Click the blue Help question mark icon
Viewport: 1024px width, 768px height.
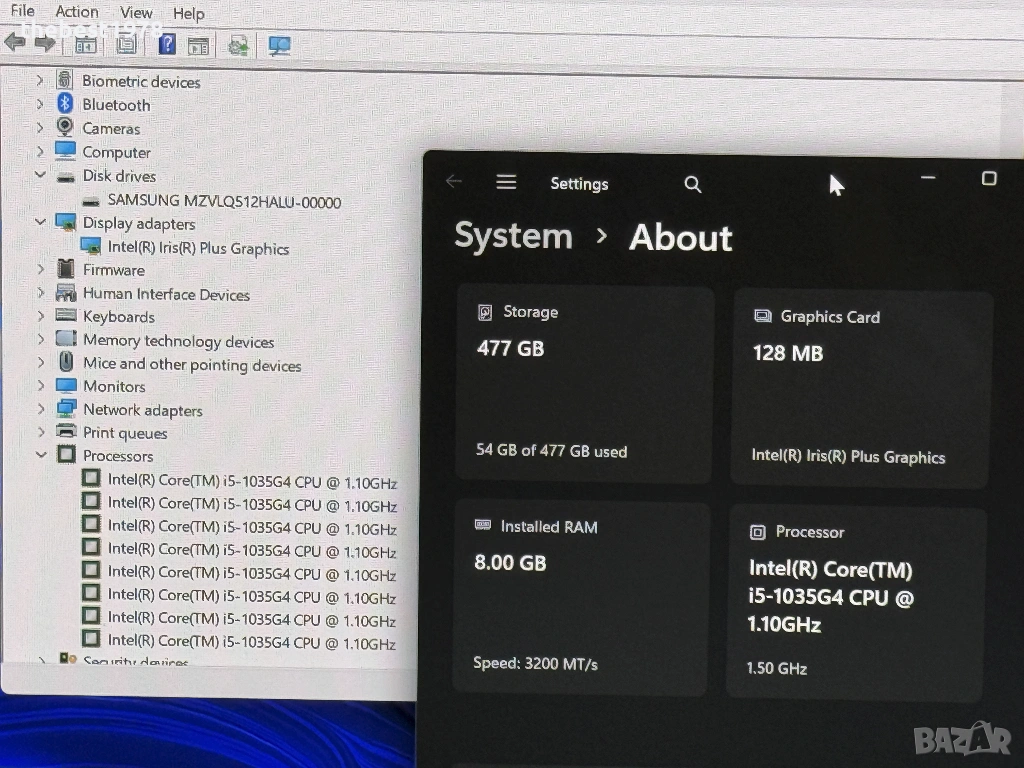point(167,44)
